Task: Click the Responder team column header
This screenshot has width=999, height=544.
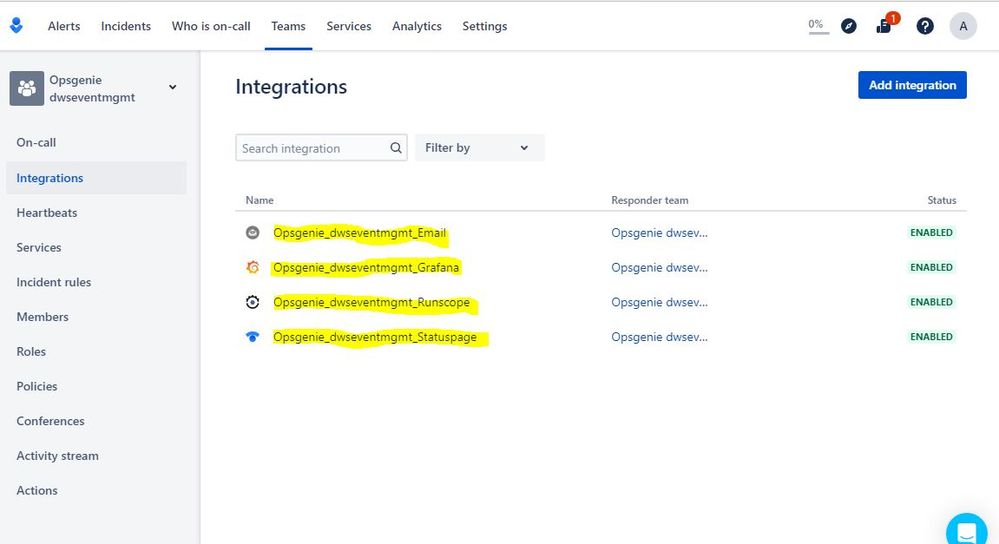Action: coord(650,200)
